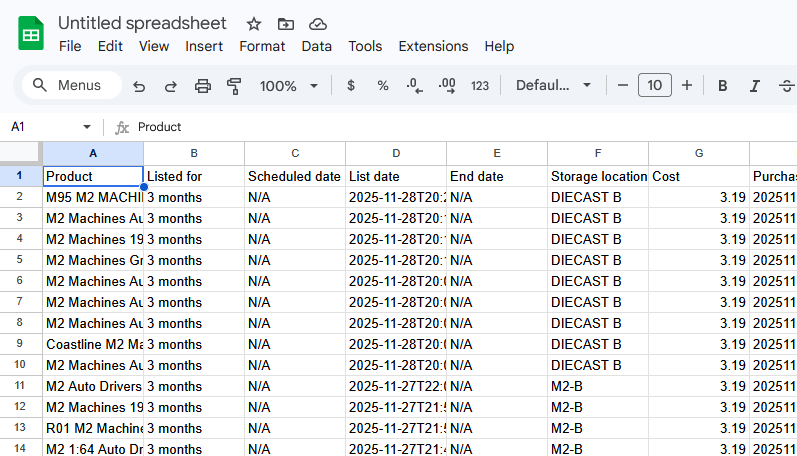
Task: Click the Redo arrow
Action: [x=171, y=86]
